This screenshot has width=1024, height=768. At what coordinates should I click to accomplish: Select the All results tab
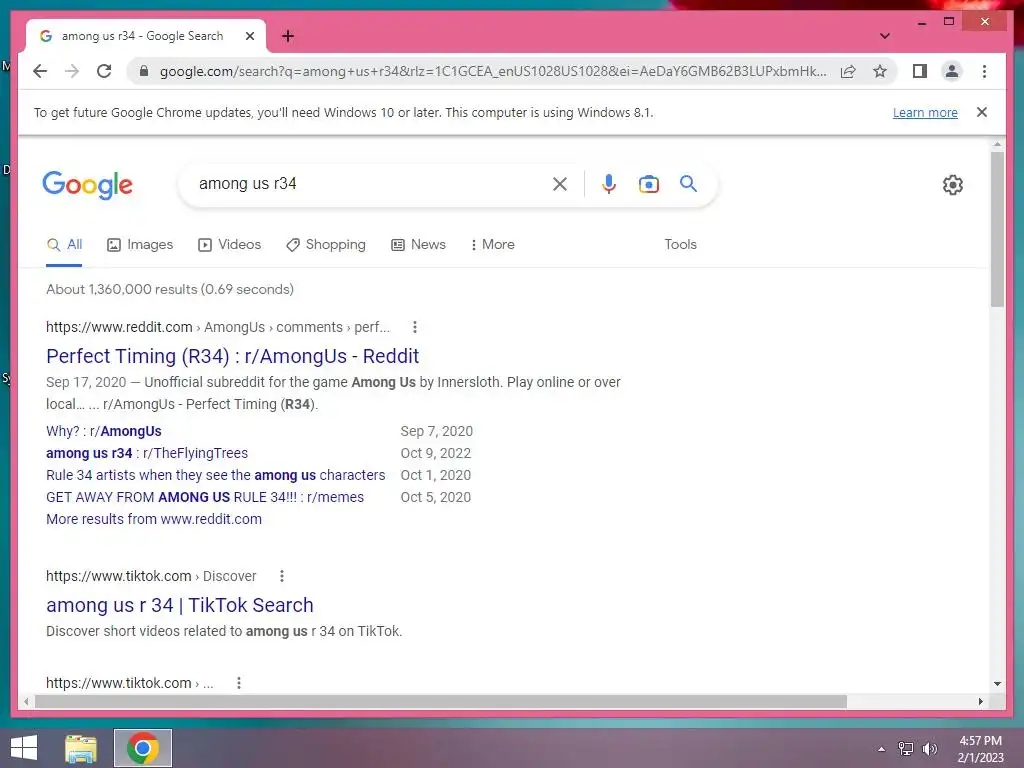(64, 245)
